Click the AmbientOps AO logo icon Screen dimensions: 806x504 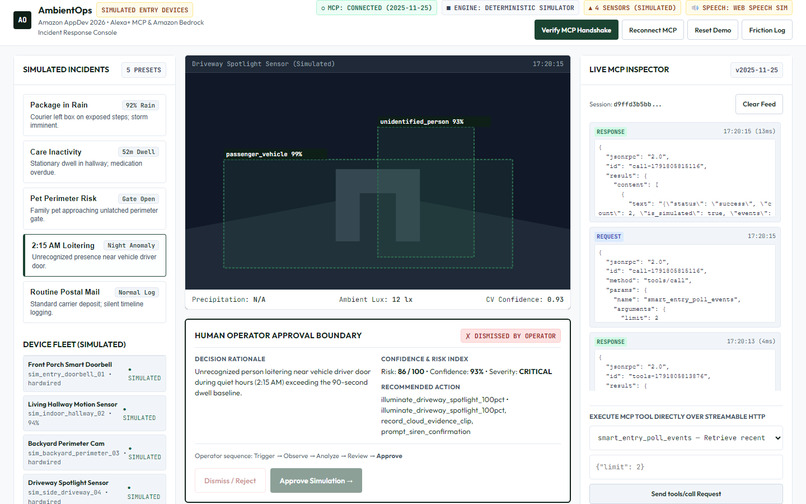[x=22, y=20]
